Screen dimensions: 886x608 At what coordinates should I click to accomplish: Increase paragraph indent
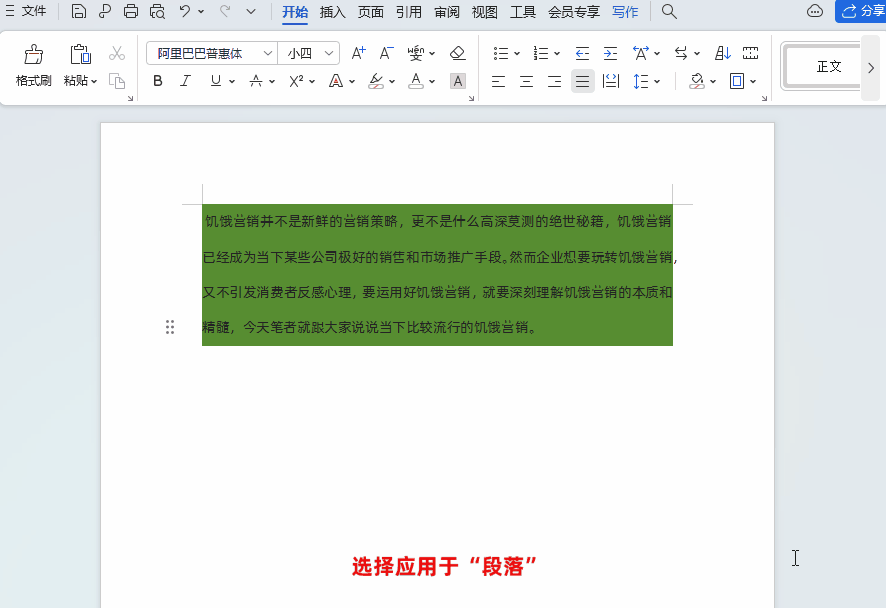click(610, 53)
